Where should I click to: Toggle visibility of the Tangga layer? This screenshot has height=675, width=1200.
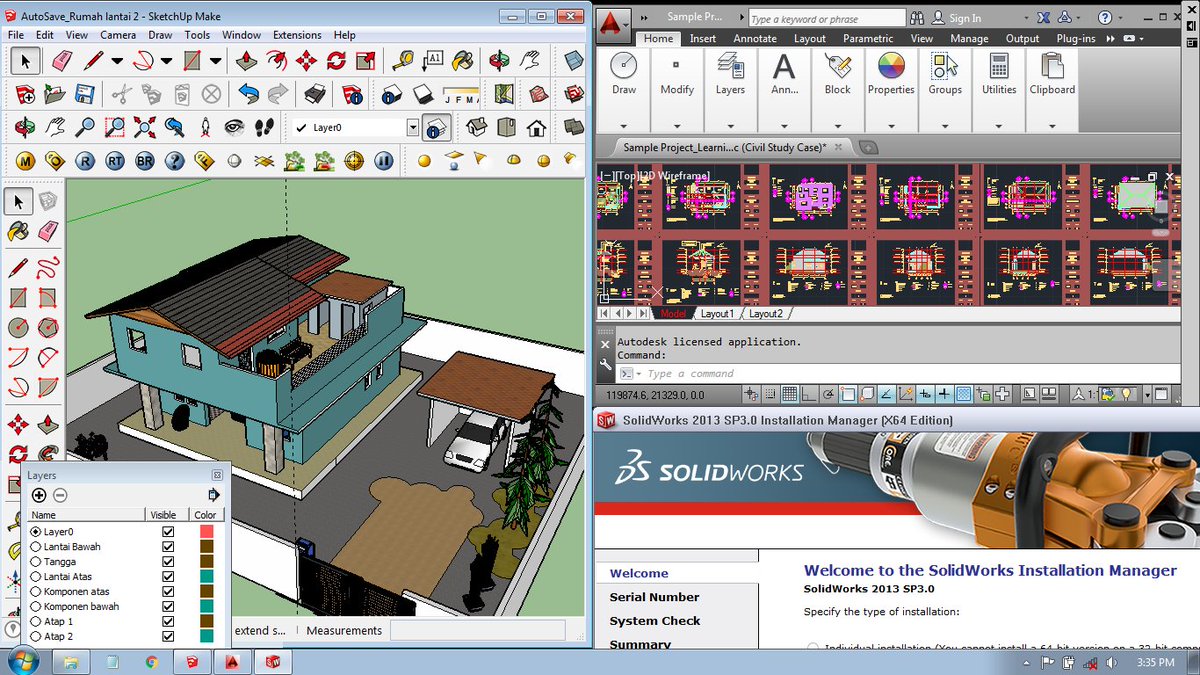click(168, 562)
